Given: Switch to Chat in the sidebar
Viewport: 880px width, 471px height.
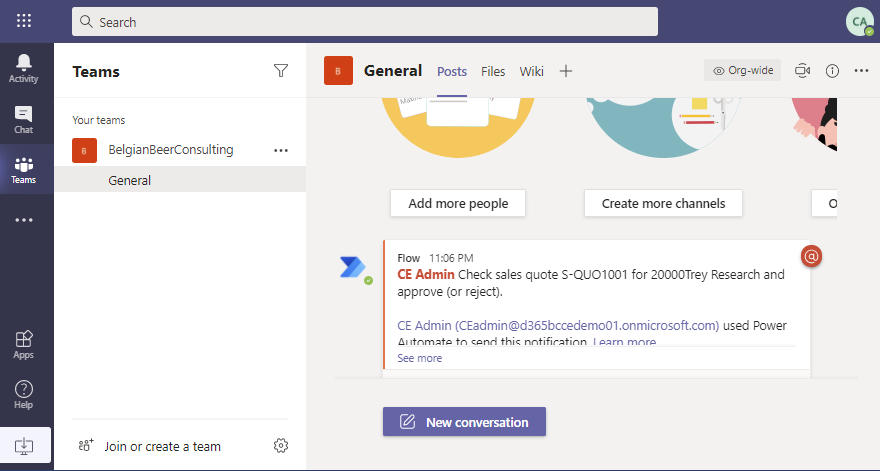Looking at the screenshot, I should (x=24, y=120).
